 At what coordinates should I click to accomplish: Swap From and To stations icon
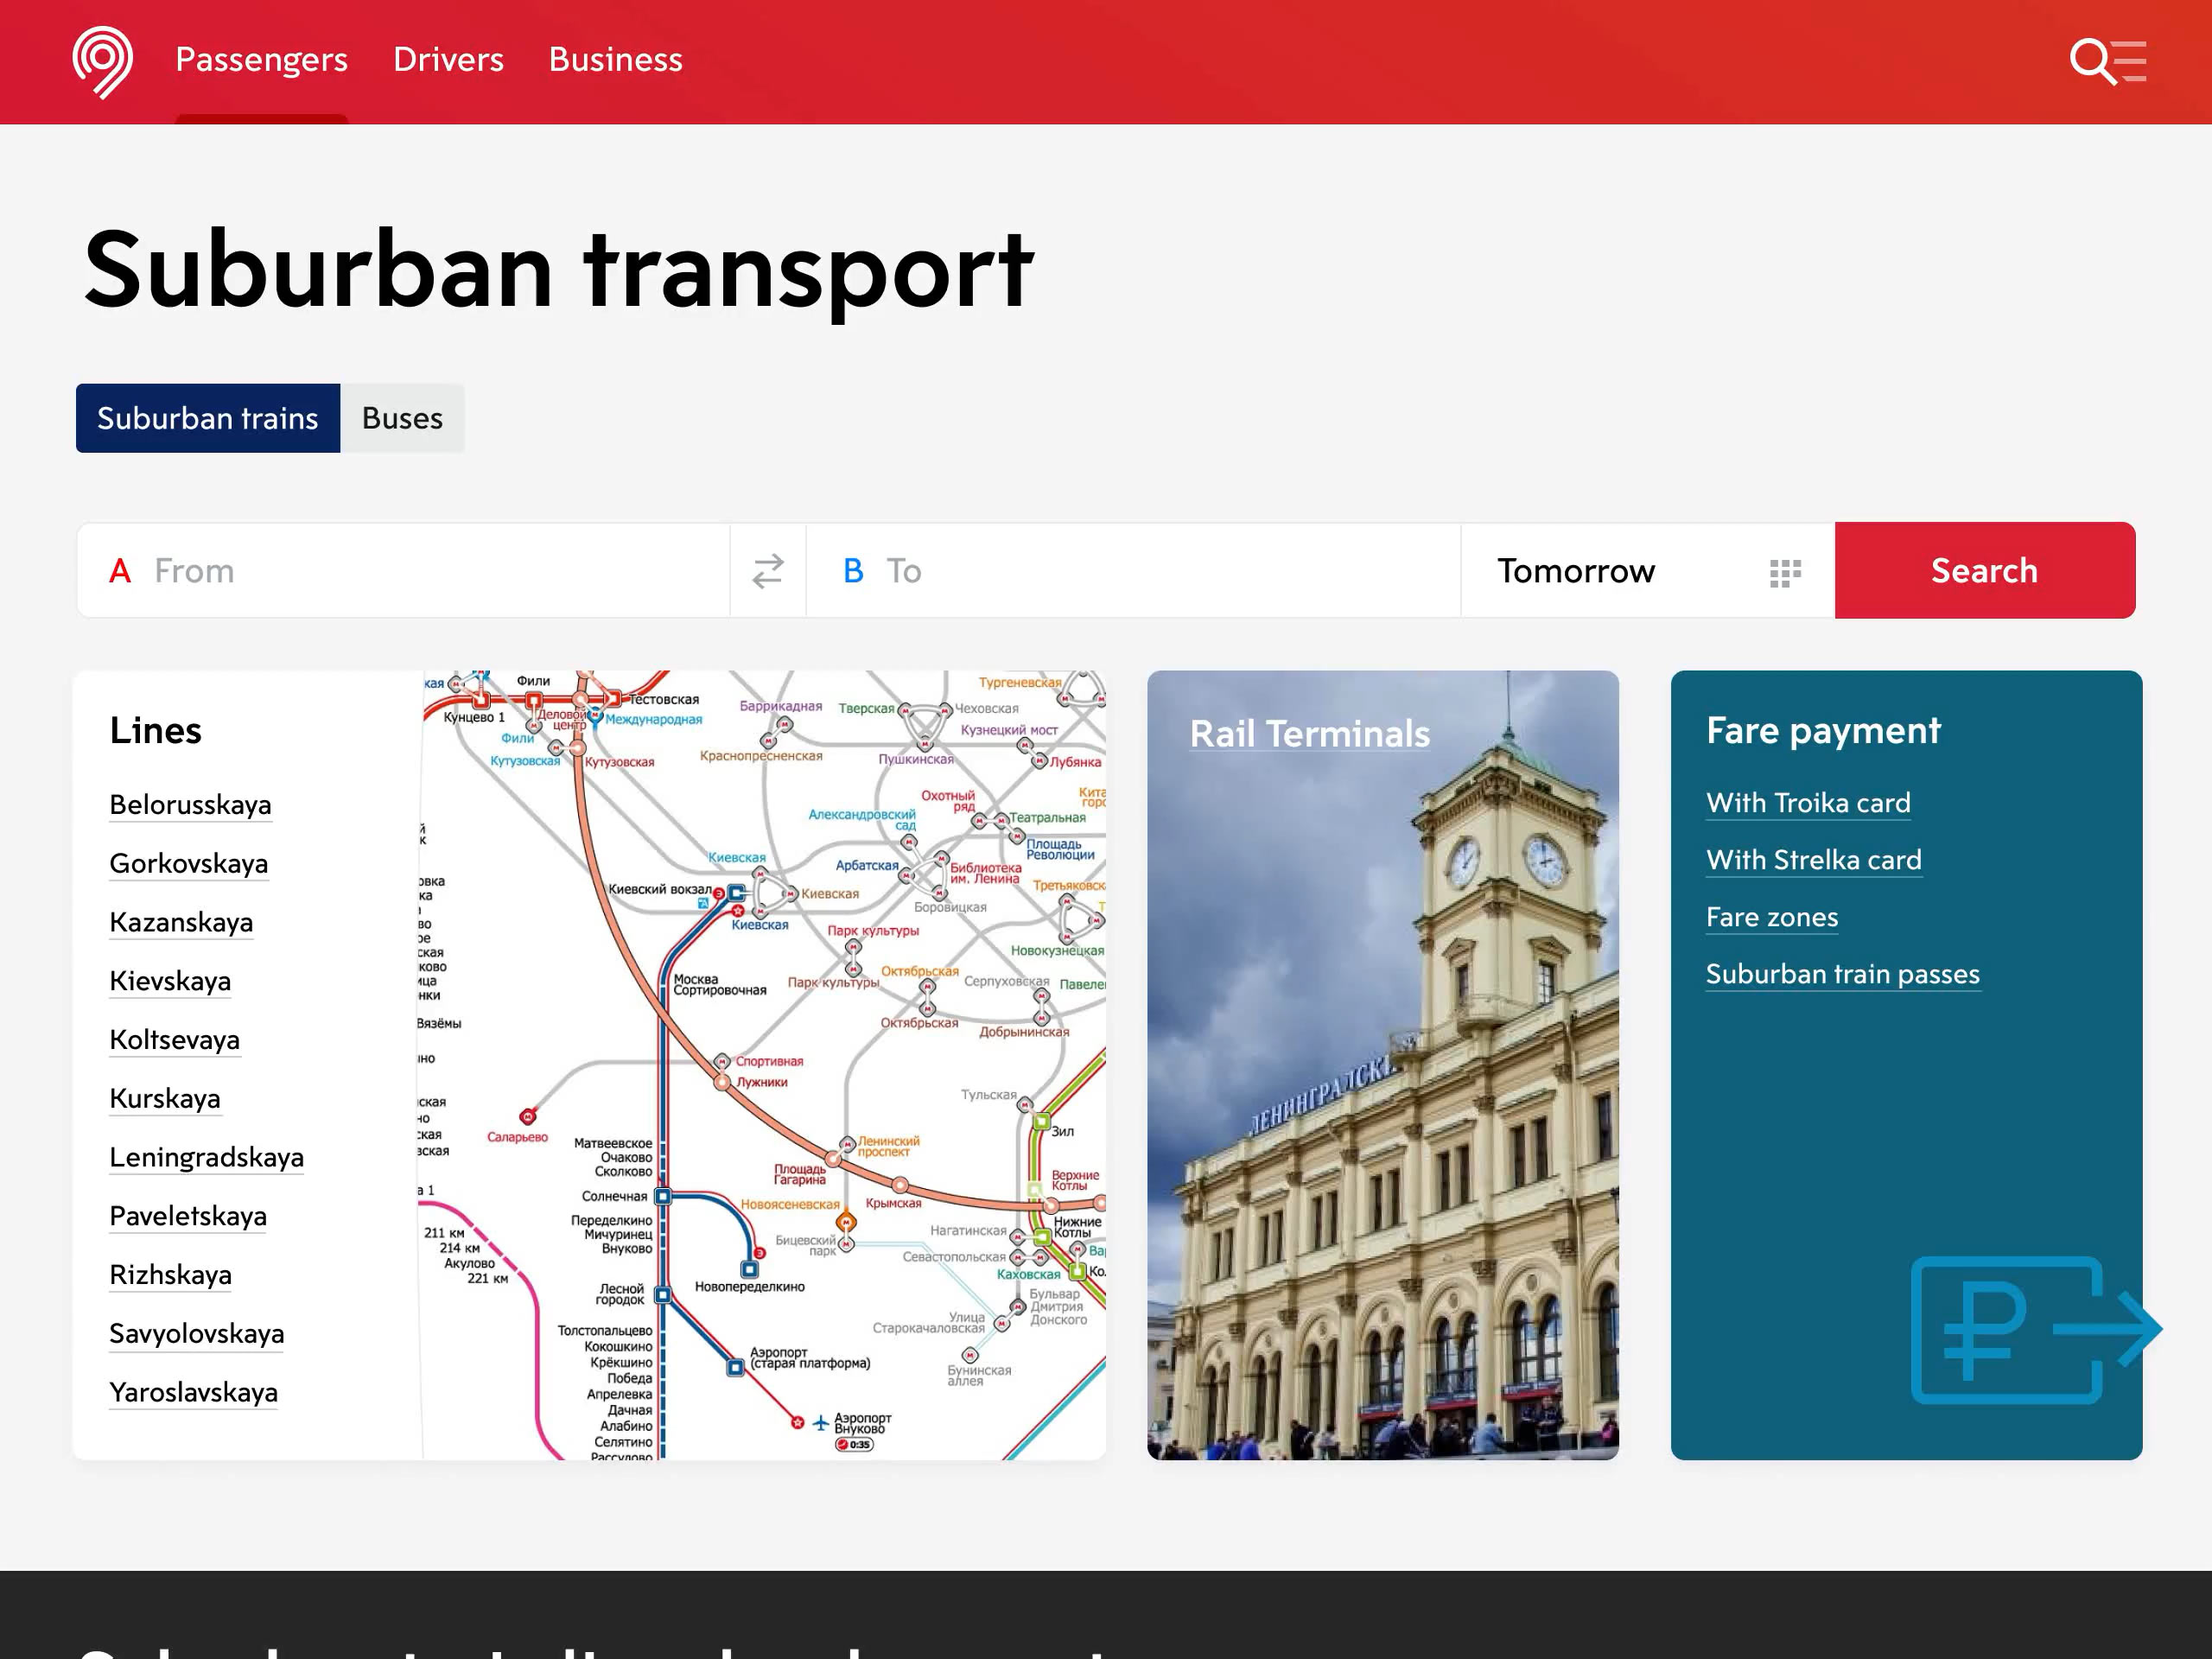[768, 571]
